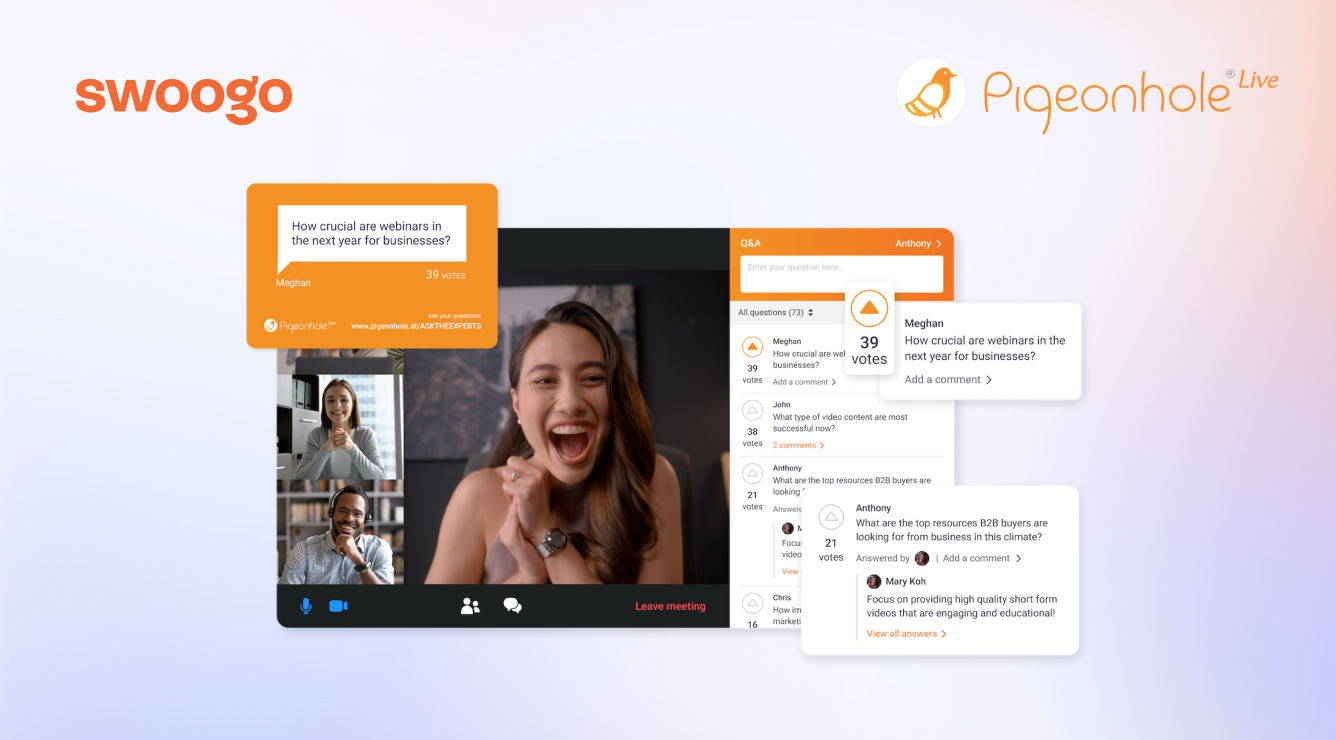Upvote John's question about video content

[x=752, y=413]
